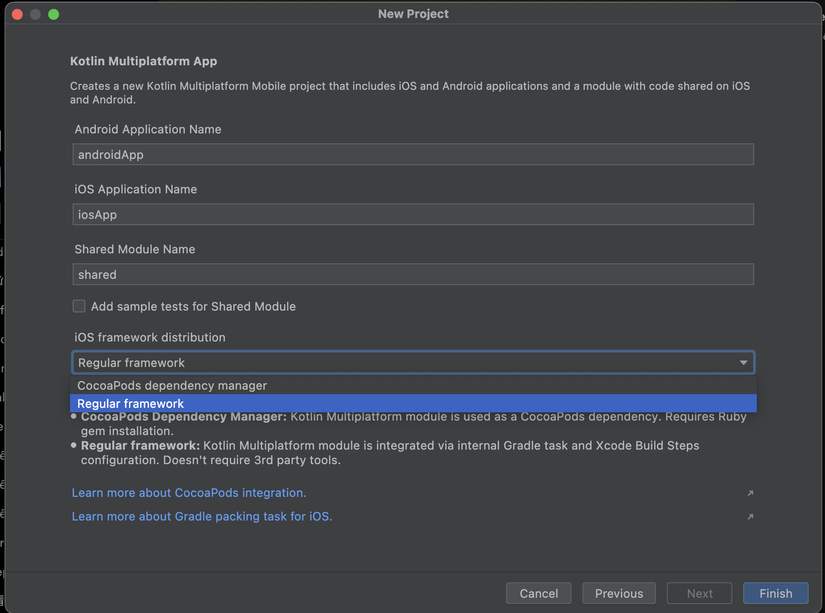Image resolution: width=825 pixels, height=613 pixels.
Task: Minimize window with the yellow traffic light
Action: click(x=35, y=14)
